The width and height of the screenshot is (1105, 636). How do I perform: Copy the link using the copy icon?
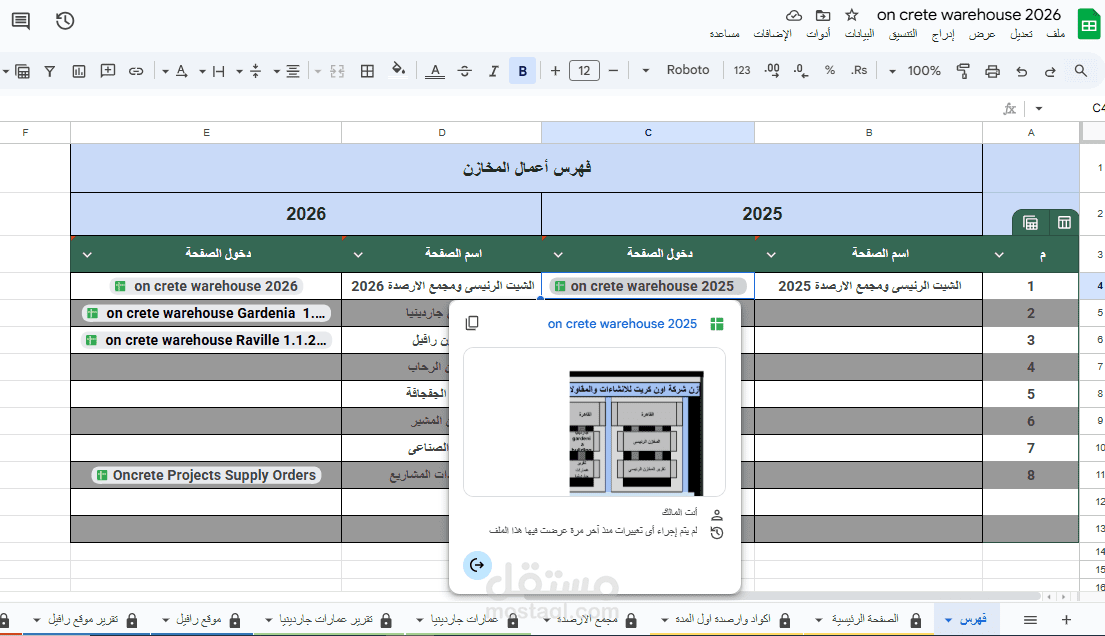click(x=472, y=323)
